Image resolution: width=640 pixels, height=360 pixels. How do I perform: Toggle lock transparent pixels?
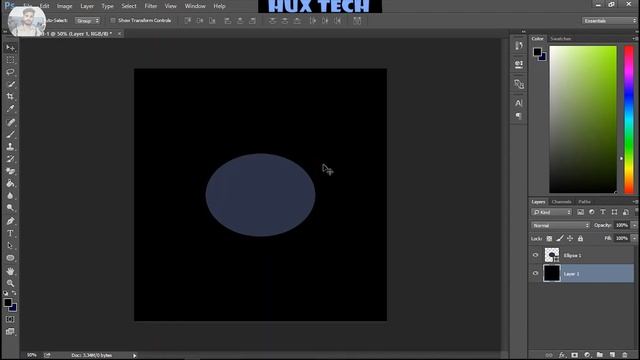[549, 238]
